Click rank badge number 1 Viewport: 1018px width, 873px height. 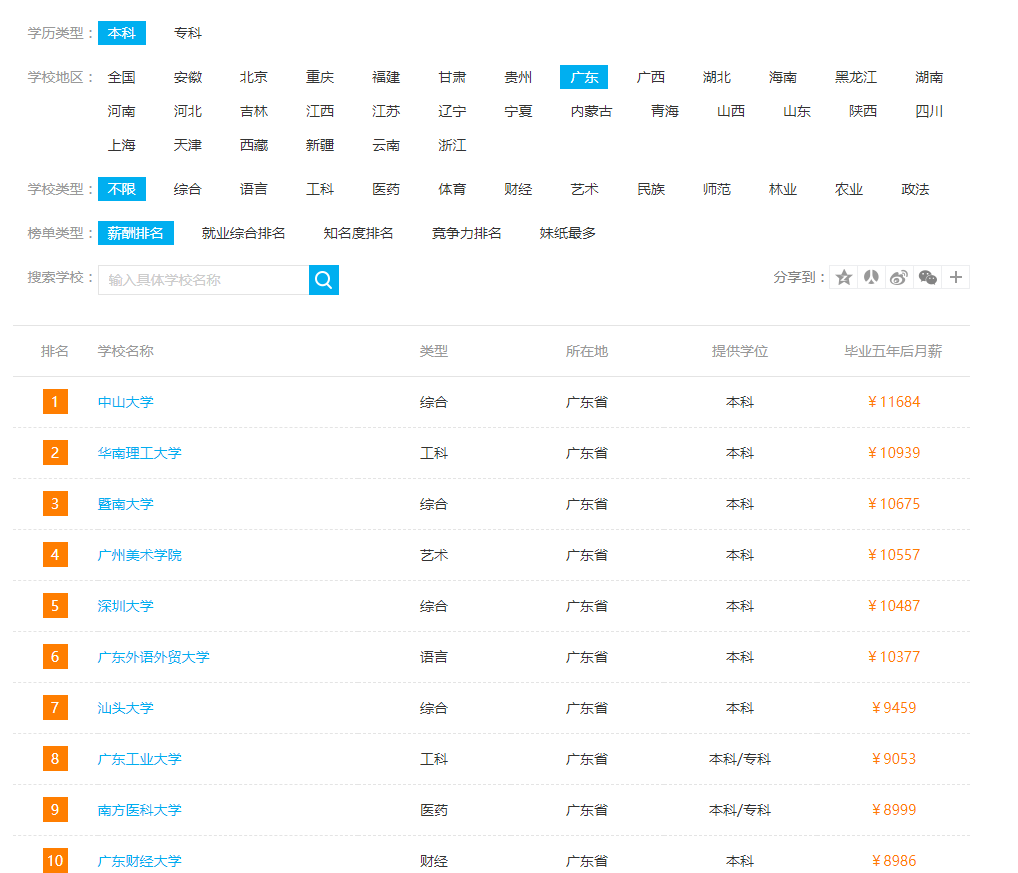(x=55, y=402)
